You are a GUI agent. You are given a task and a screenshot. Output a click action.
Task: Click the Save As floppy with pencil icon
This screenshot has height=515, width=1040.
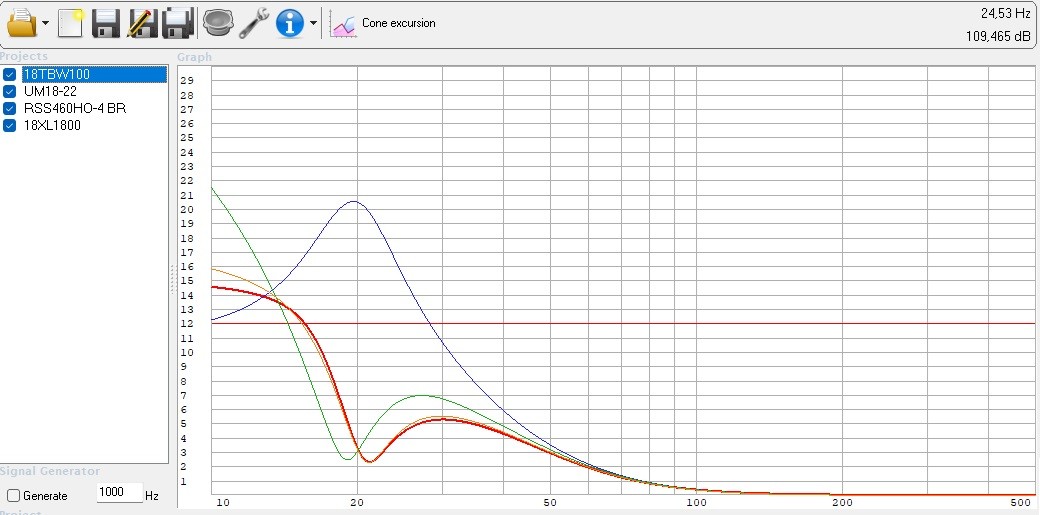tap(142, 23)
